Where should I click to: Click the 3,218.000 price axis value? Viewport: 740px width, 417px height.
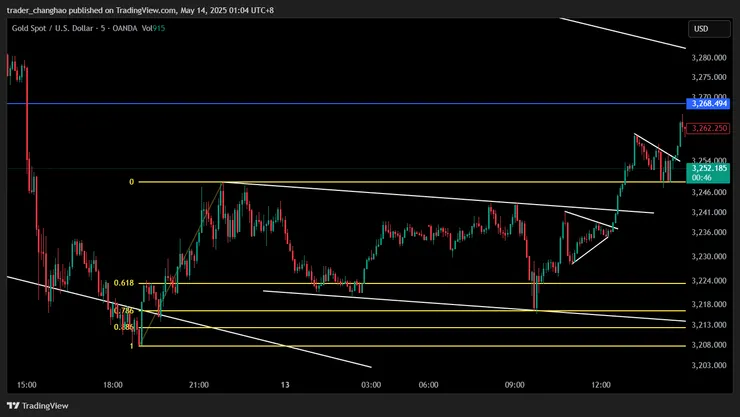coord(709,304)
